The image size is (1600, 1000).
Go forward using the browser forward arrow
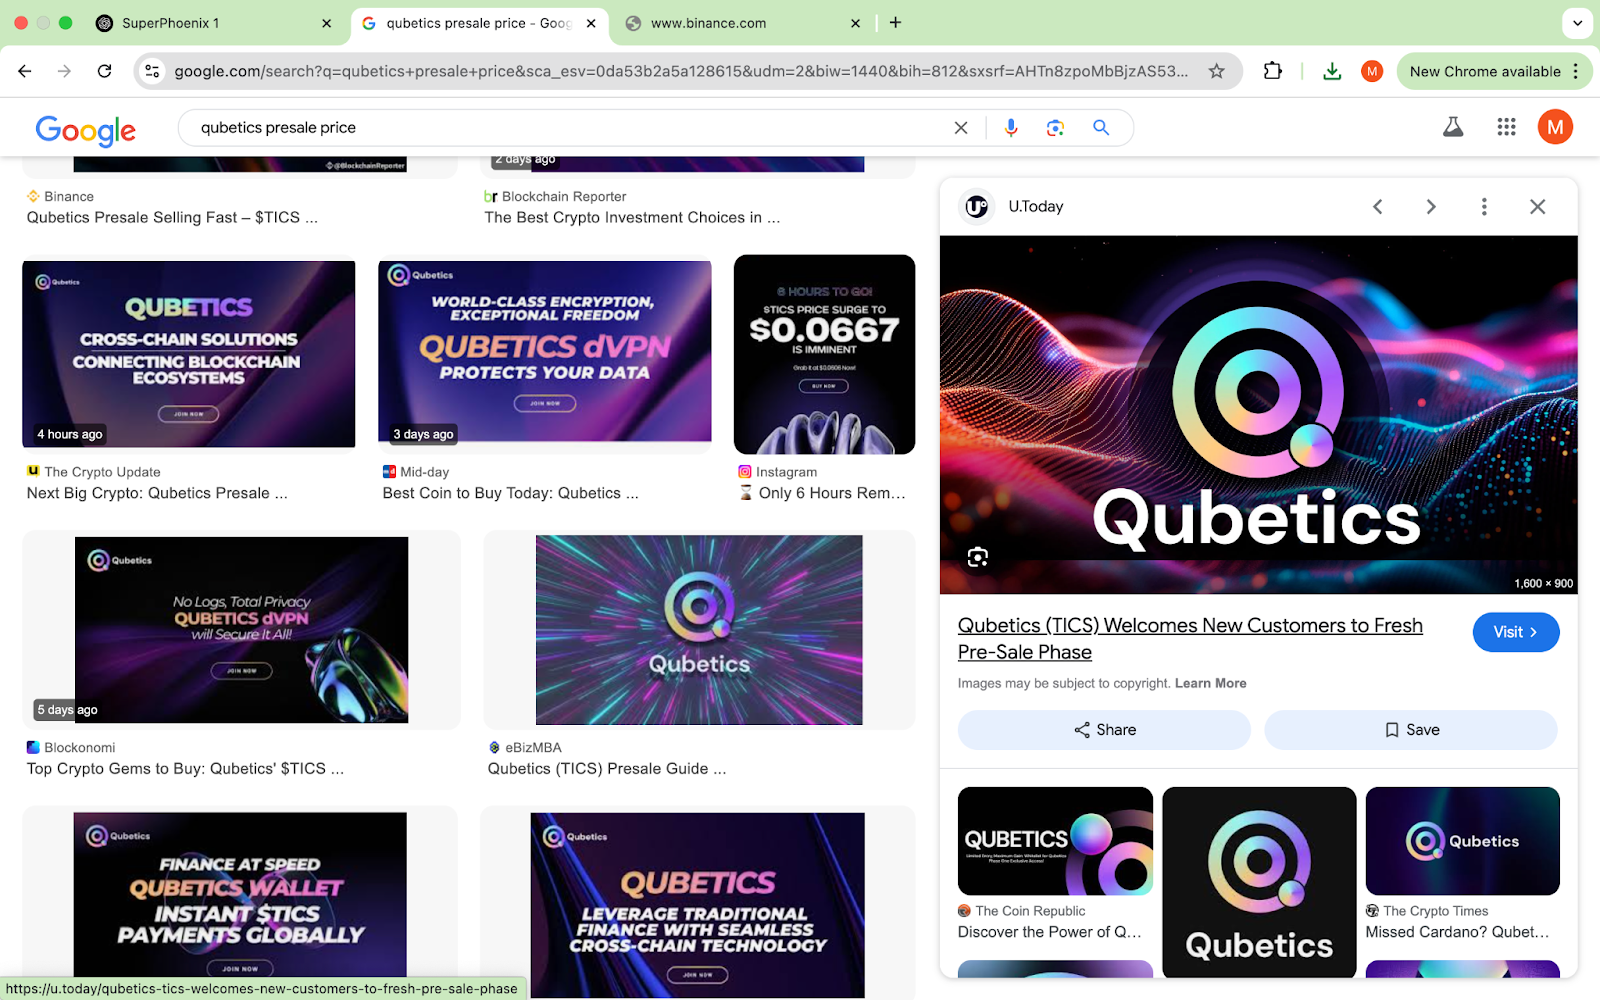(64, 71)
